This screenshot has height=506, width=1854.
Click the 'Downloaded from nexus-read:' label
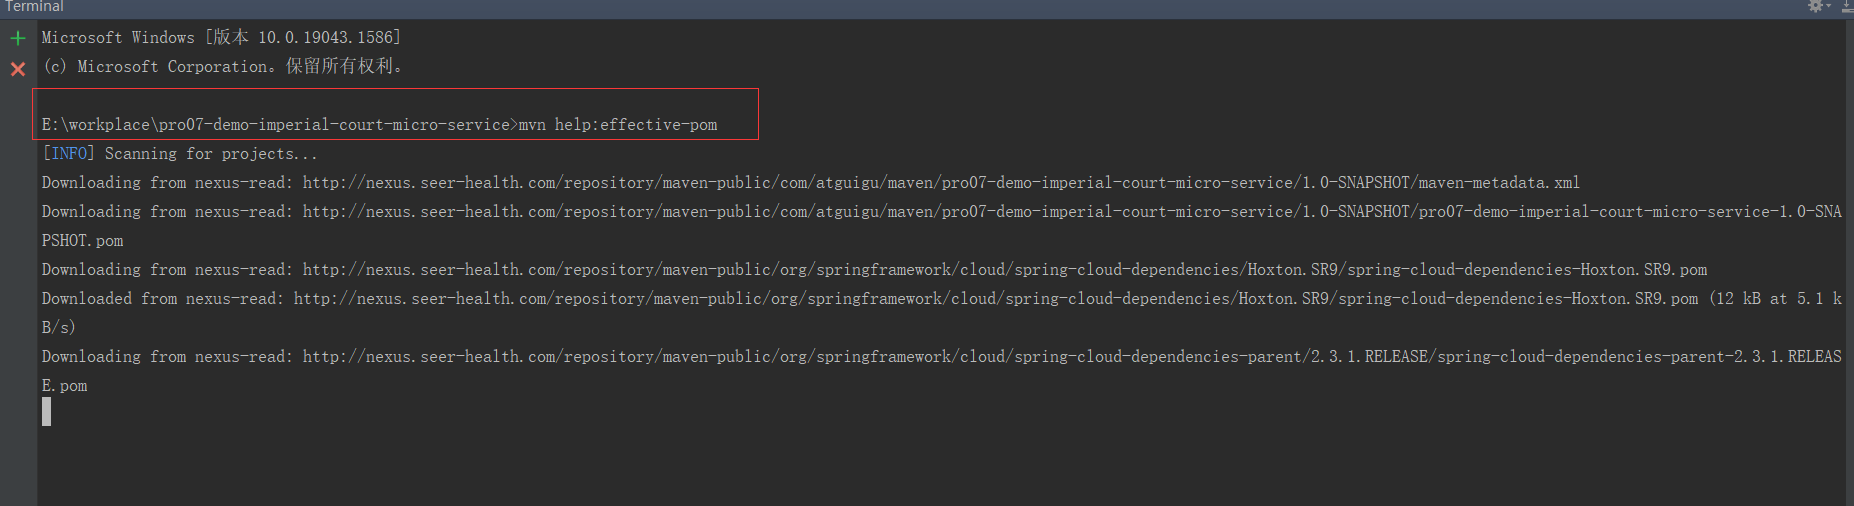(x=163, y=299)
